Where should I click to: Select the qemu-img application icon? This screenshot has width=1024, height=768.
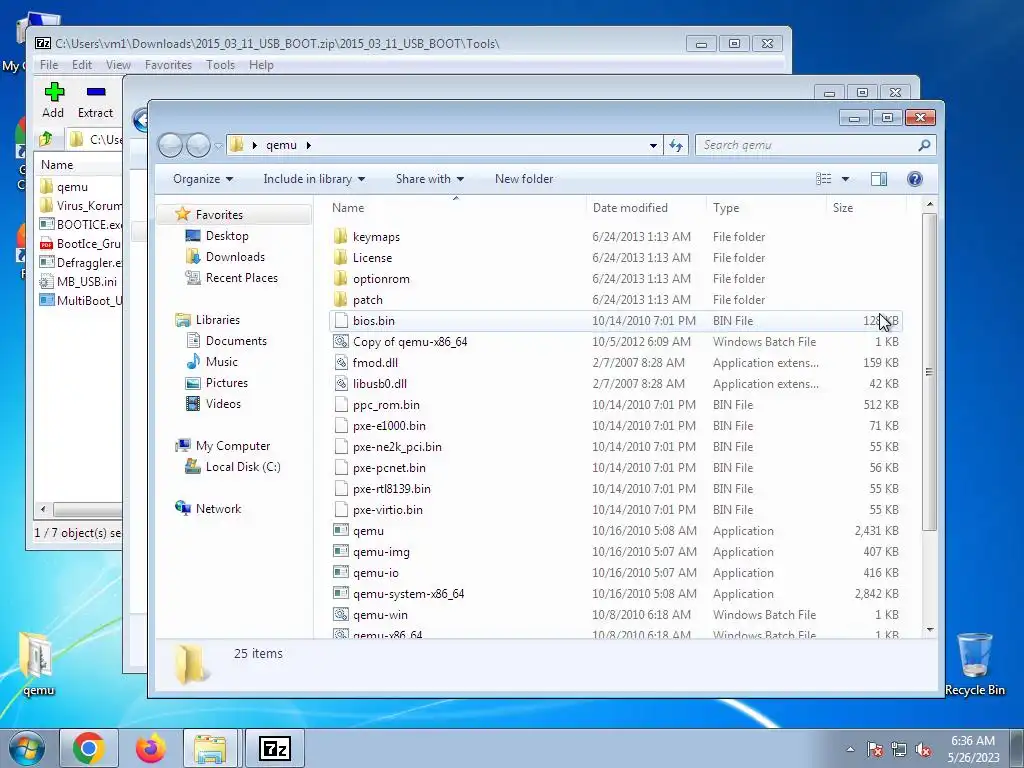[340, 552]
